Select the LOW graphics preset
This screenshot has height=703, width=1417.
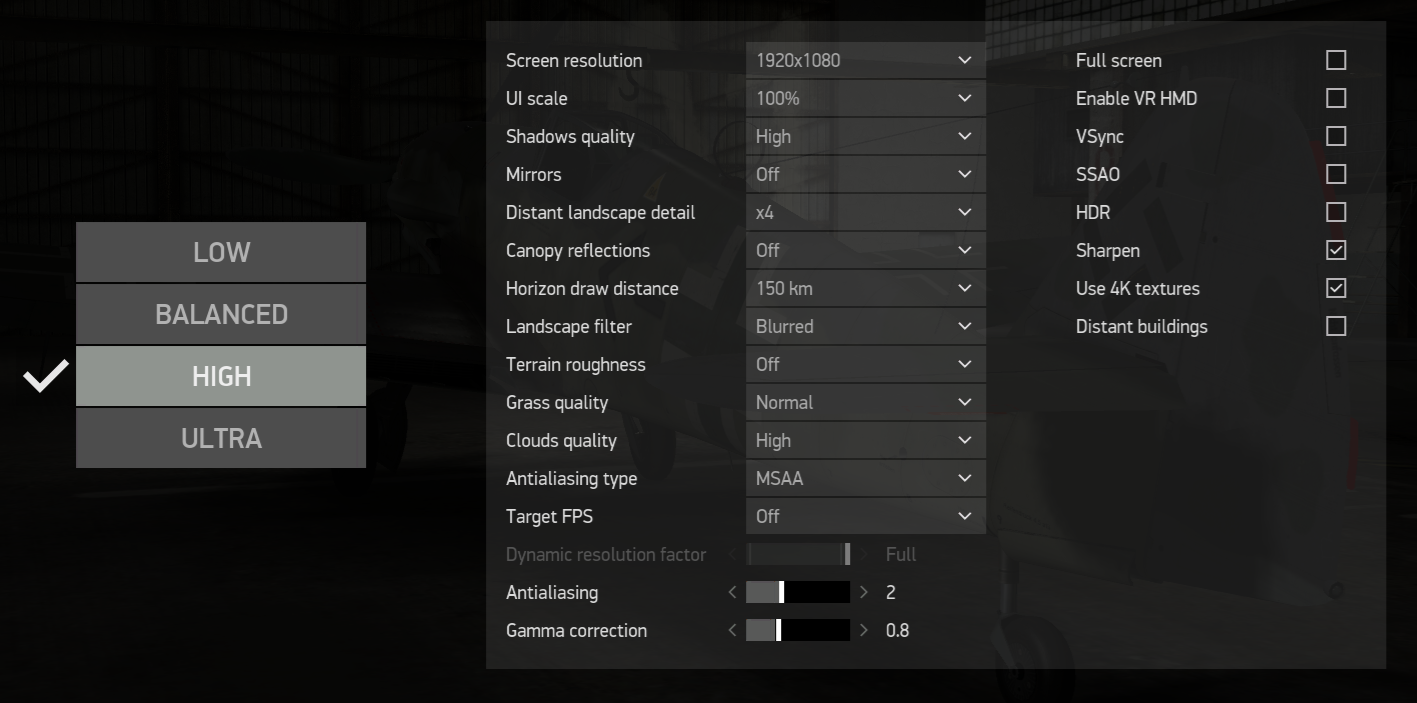(x=221, y=252)
